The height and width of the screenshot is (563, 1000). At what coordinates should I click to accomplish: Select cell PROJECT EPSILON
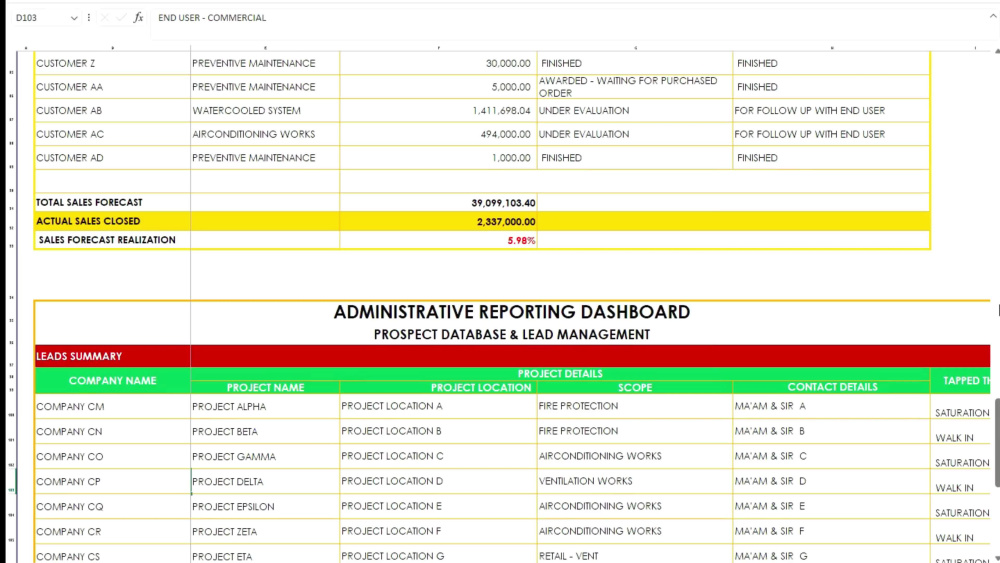(265, 506)
